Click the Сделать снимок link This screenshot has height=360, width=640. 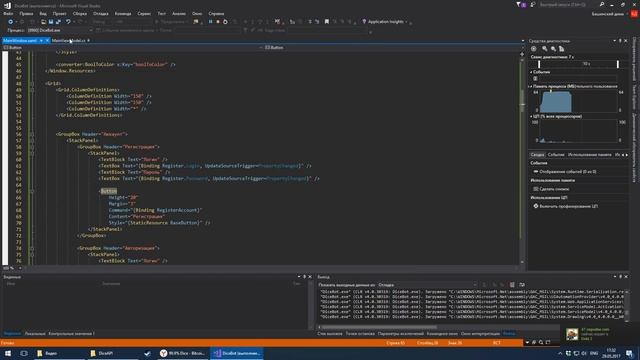[x=554, y=189]
